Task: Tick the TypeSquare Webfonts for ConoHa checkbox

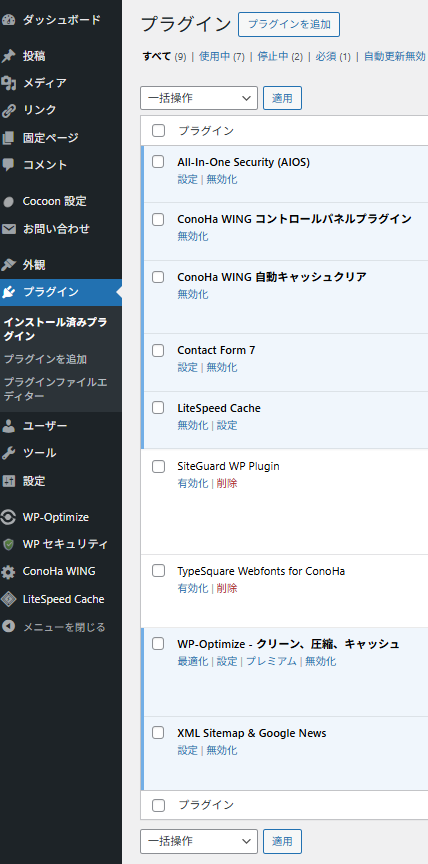Action: 158,571
